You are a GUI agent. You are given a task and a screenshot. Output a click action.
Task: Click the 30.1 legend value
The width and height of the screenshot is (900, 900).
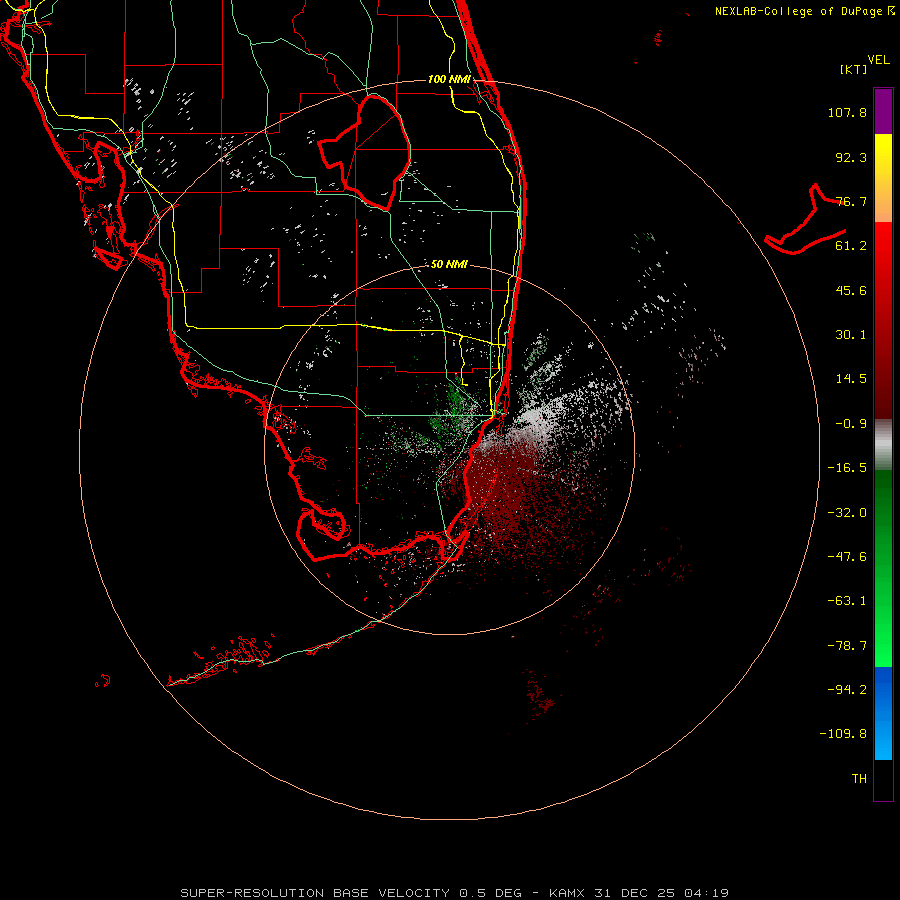[851, 335]
